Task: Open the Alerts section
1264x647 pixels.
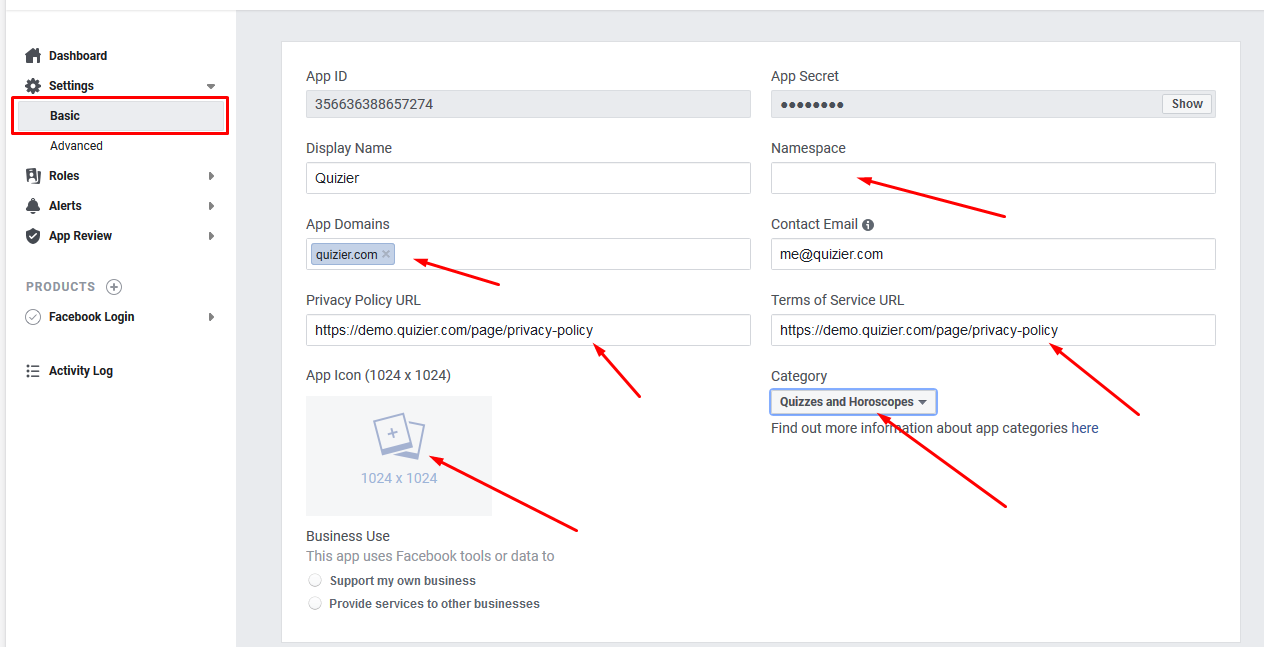Action: click(x=65, y=206)
